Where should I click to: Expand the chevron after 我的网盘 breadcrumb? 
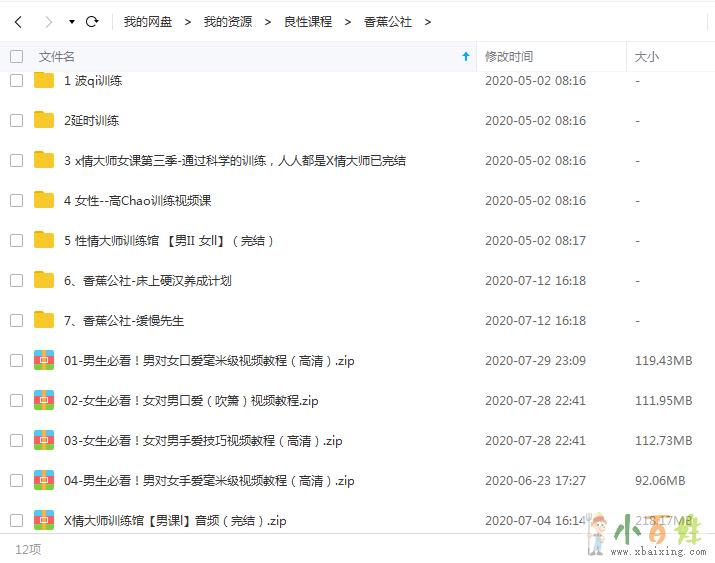tap(186, 21)
